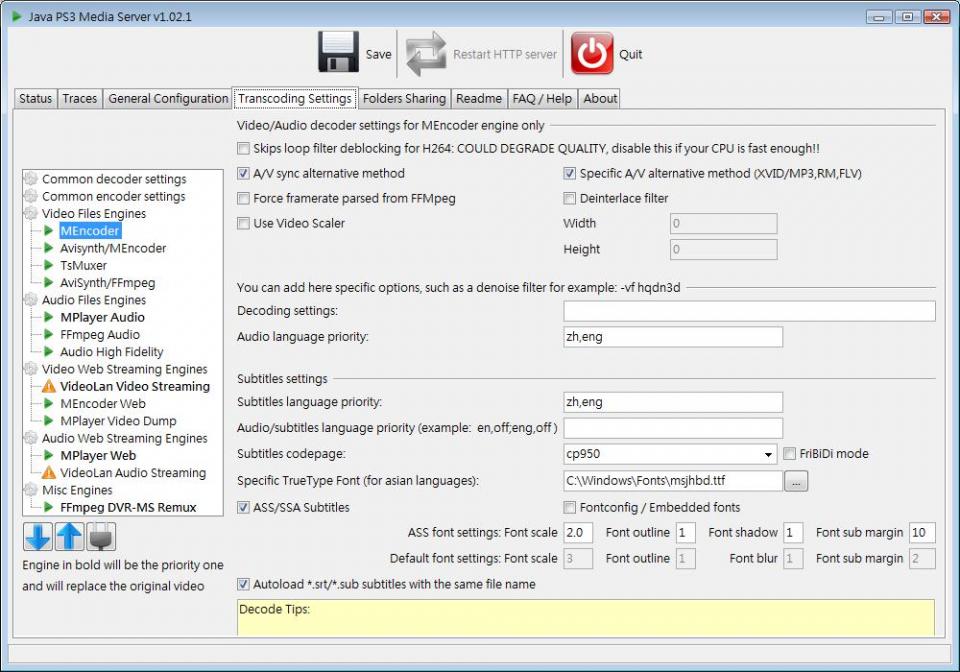Click the Save floppy disk icon
This screenshot has width=960, height=672.
coord(339,52)
